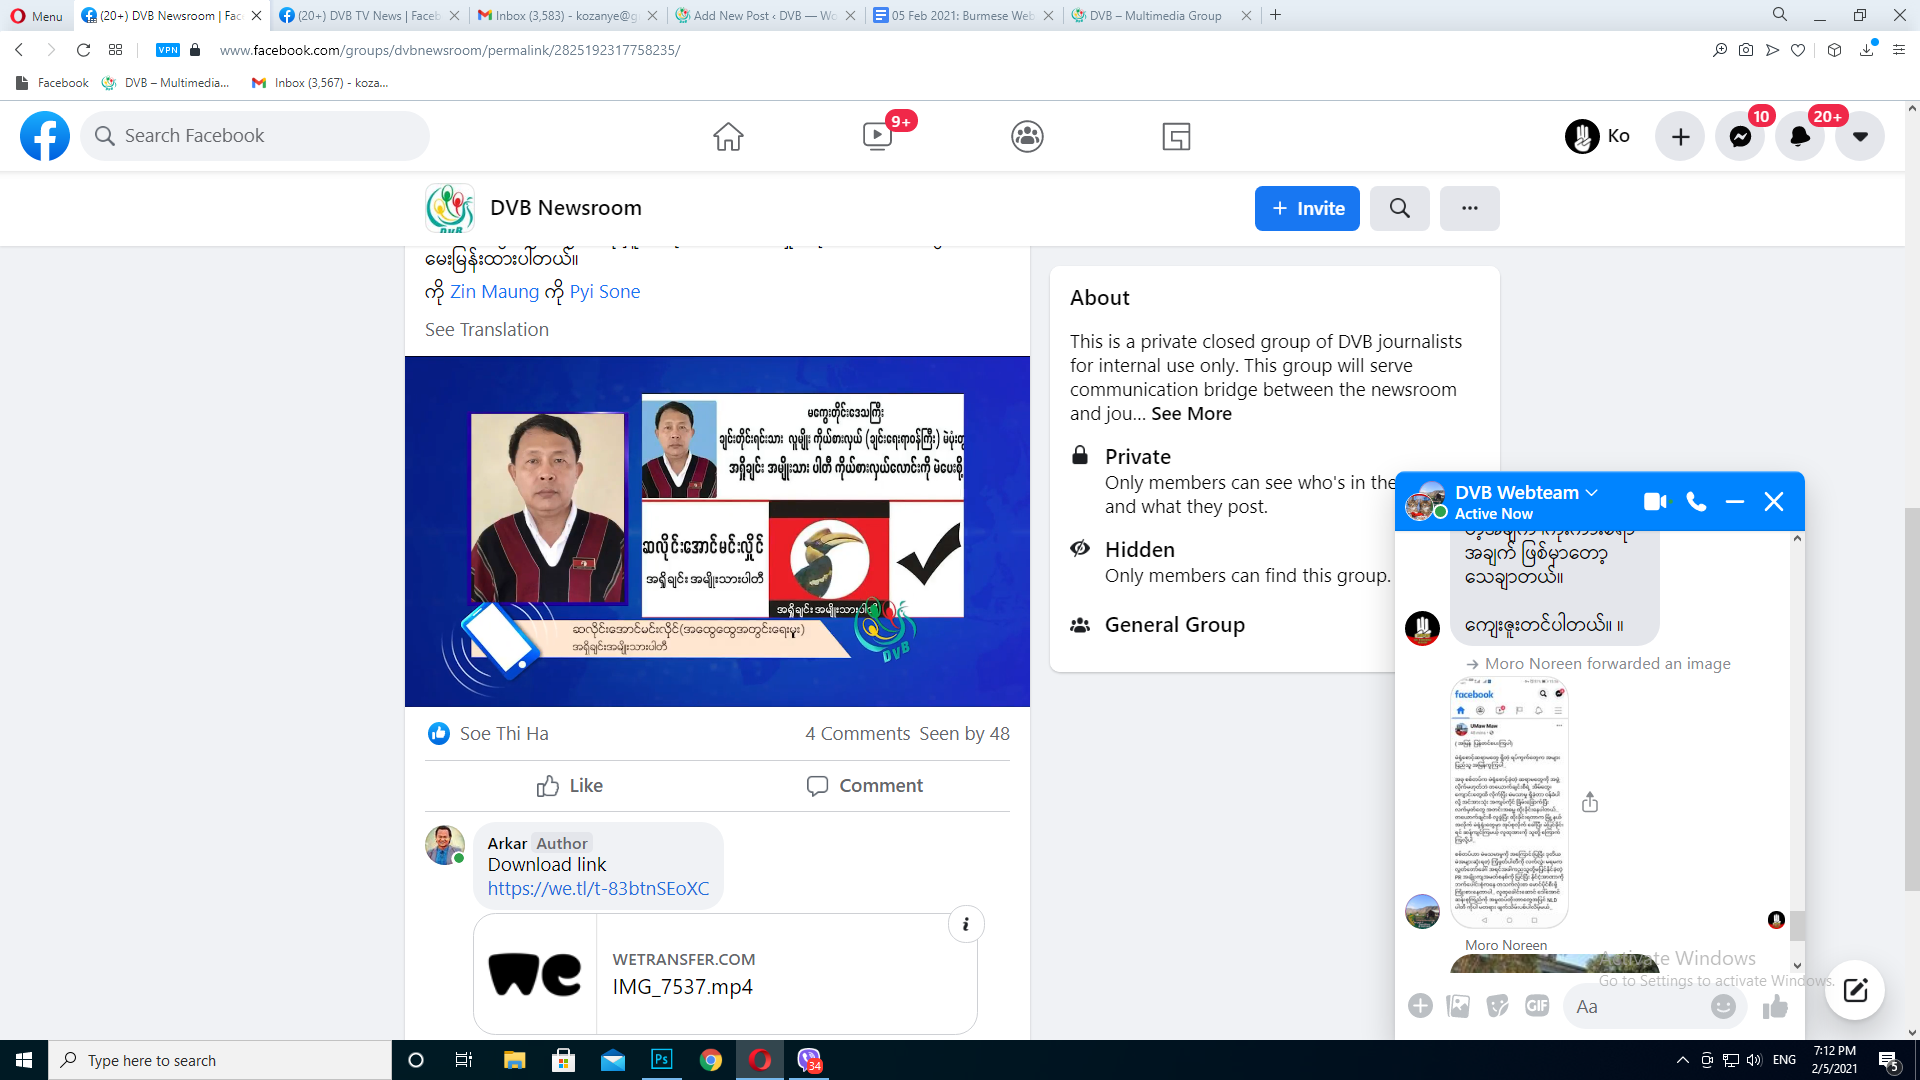Open the Messenger icon
Viewport: 1920px width, 1080px height.
(x=1740, y=136)
